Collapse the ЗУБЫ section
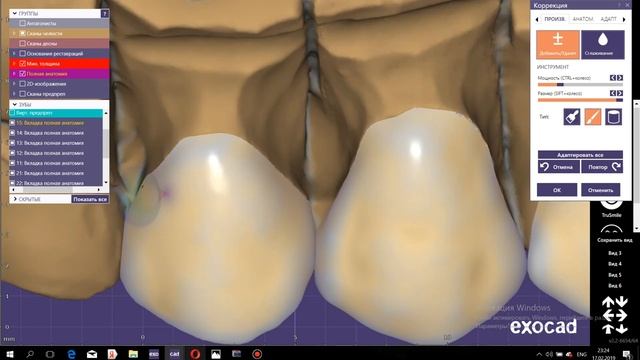 pos(15,104)
